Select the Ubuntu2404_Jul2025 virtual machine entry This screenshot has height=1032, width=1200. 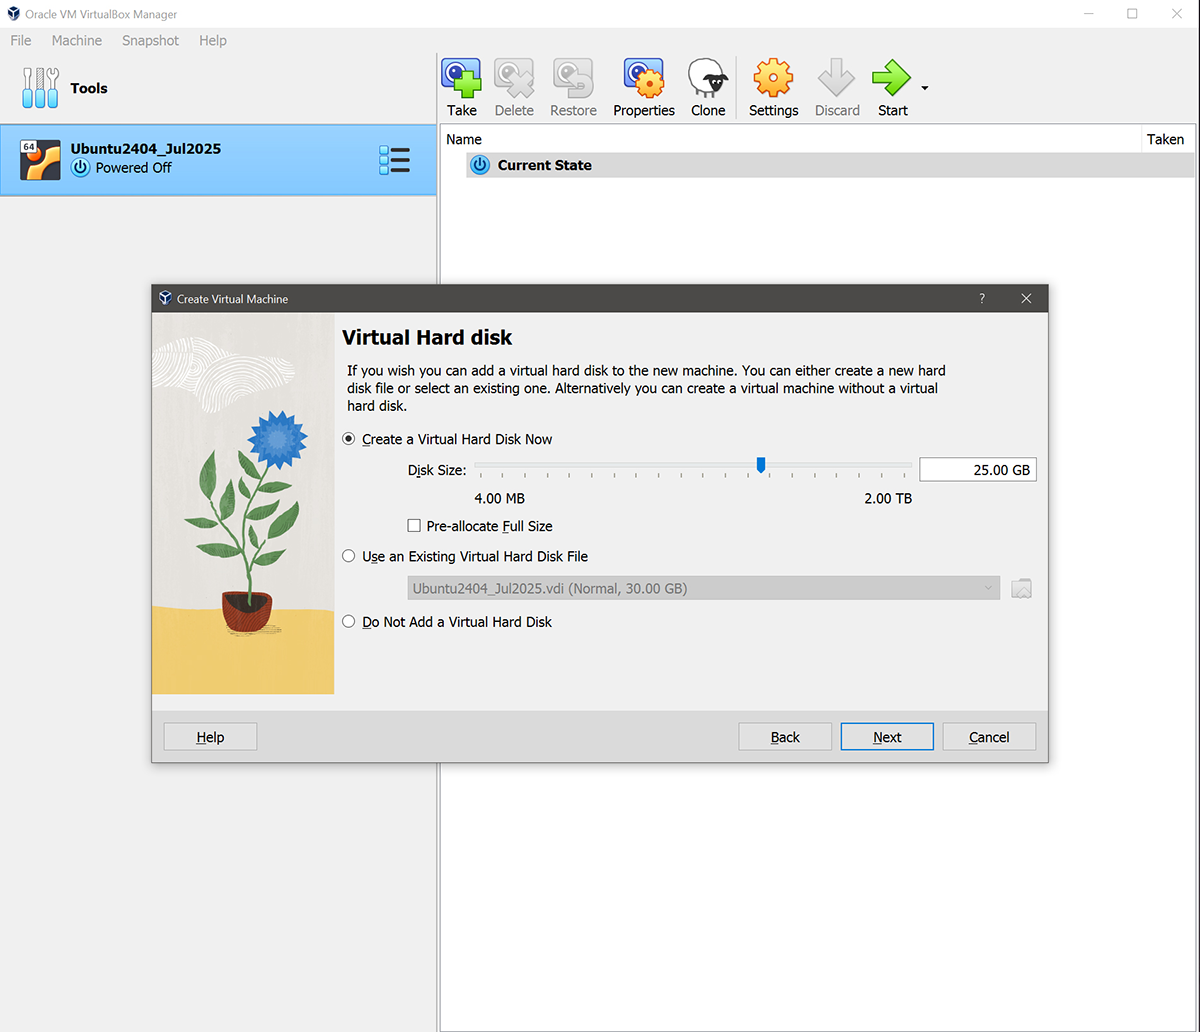218,160
